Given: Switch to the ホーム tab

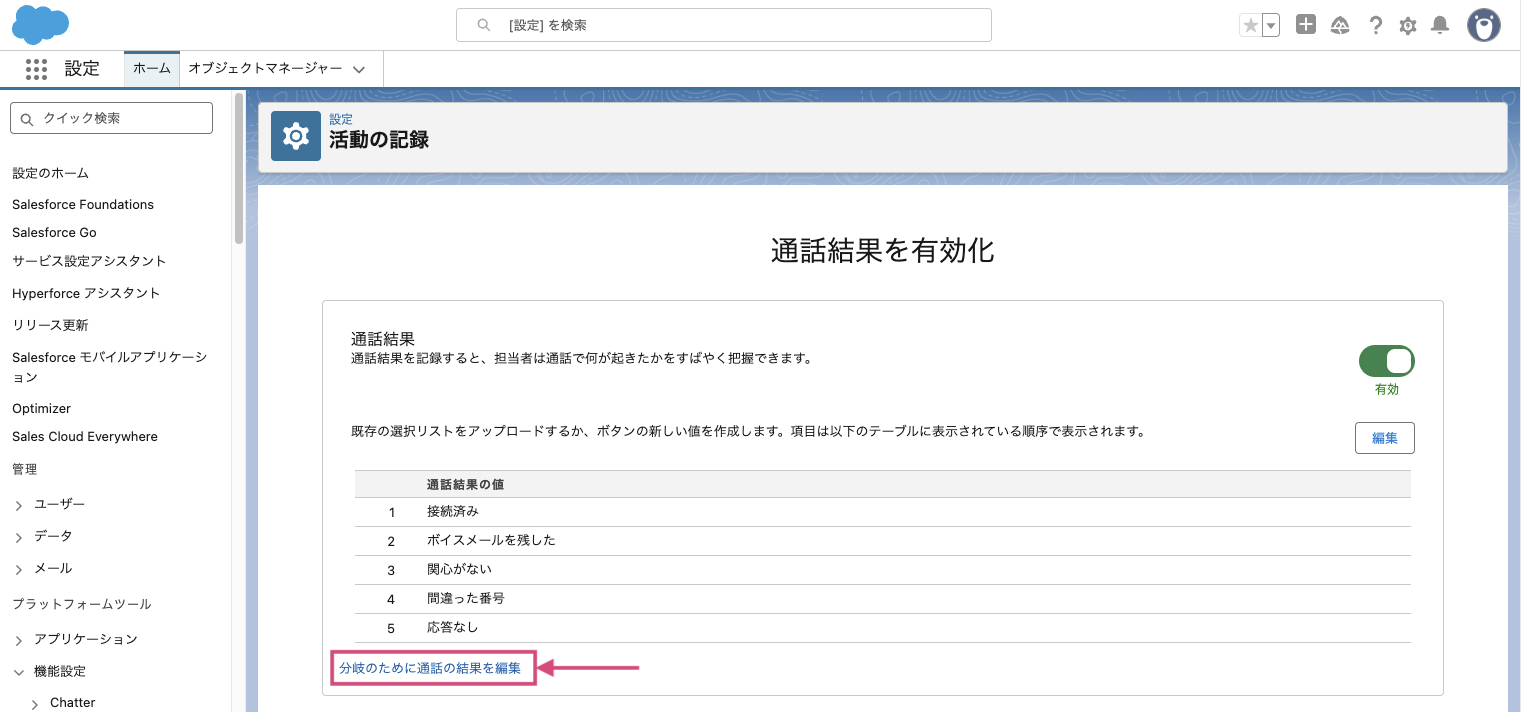Looking at the screenshot, I should [152, 69].
